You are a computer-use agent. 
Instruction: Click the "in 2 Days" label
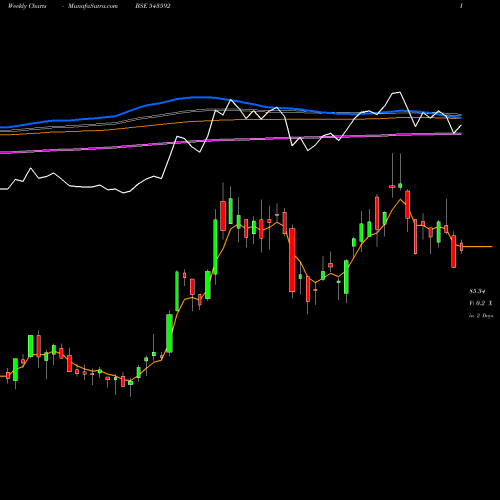(x=481, y=315)
